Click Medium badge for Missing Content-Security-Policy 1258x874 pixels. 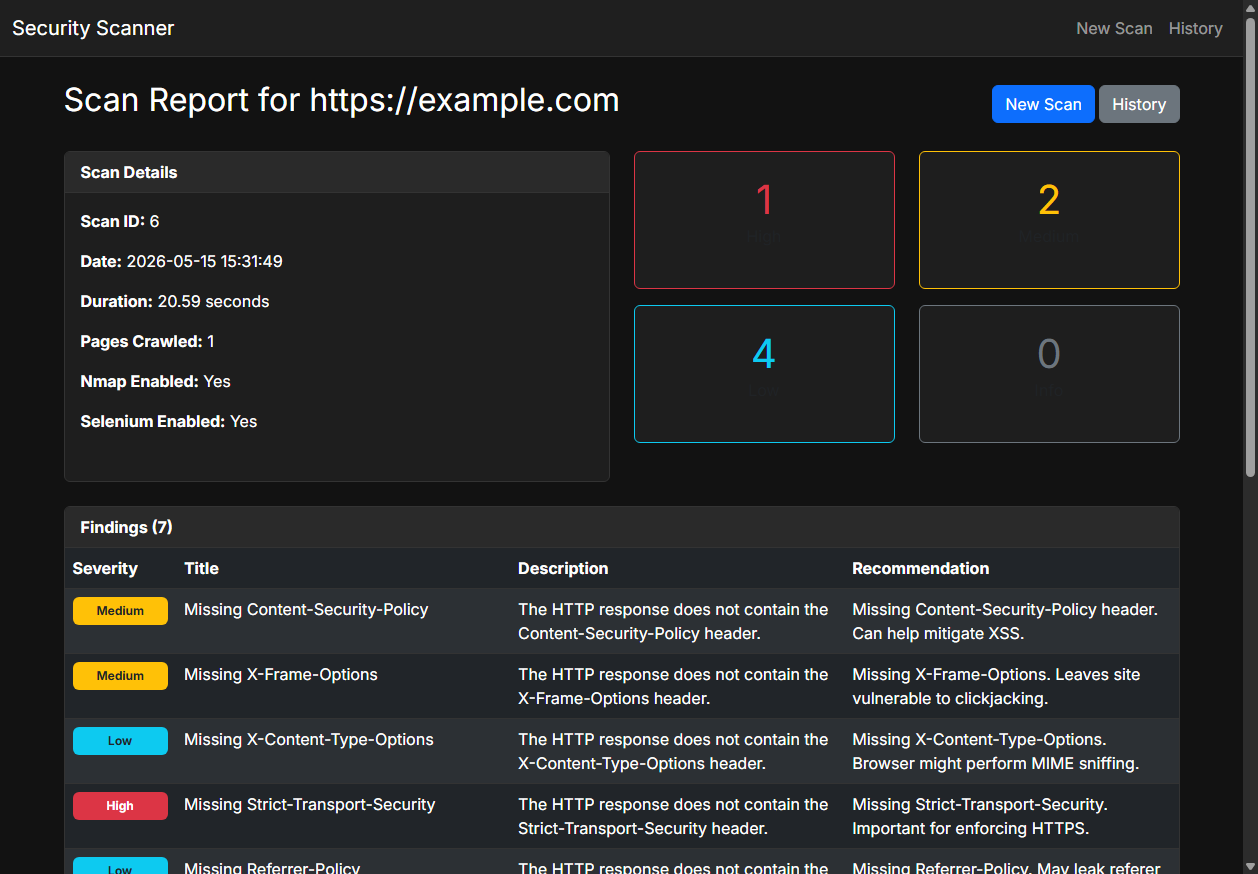(120, 611)
